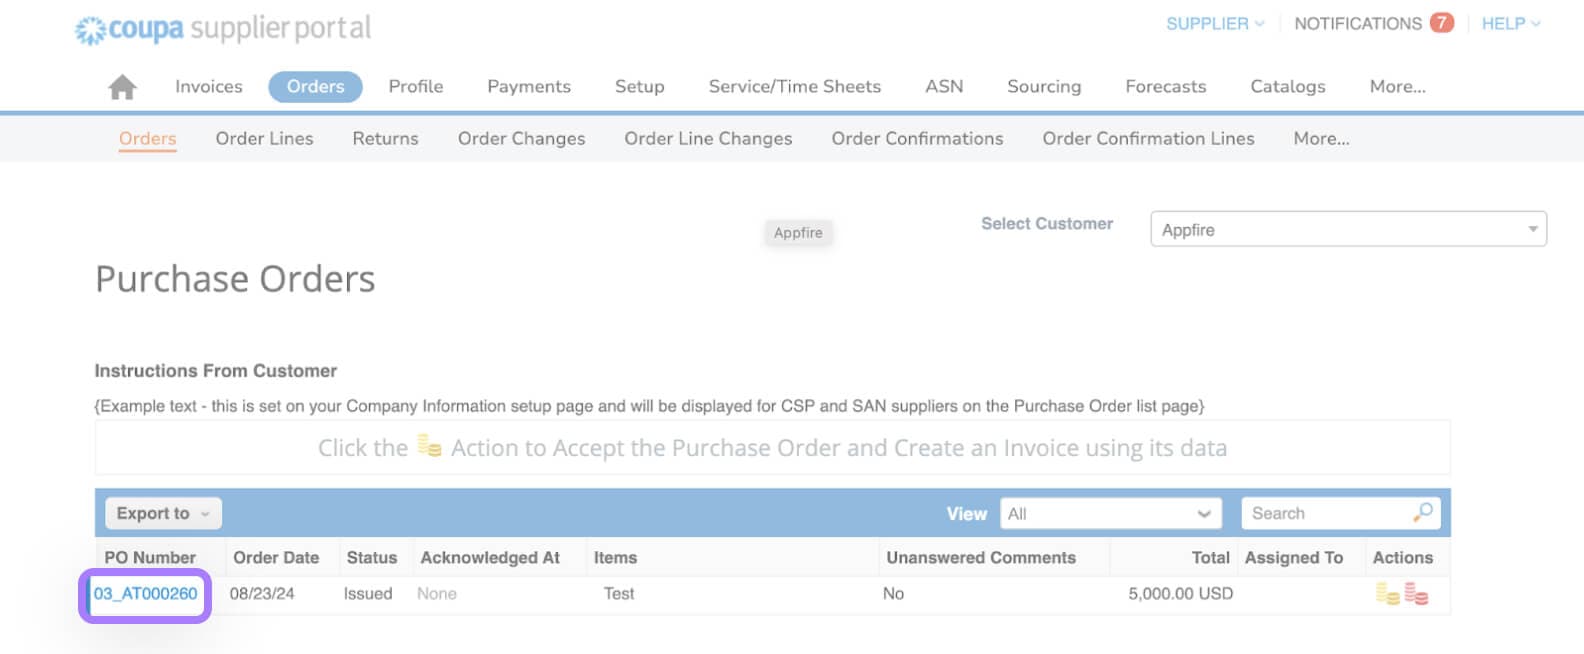
Task: Click the None acknowledged cell
Action: 437,594
